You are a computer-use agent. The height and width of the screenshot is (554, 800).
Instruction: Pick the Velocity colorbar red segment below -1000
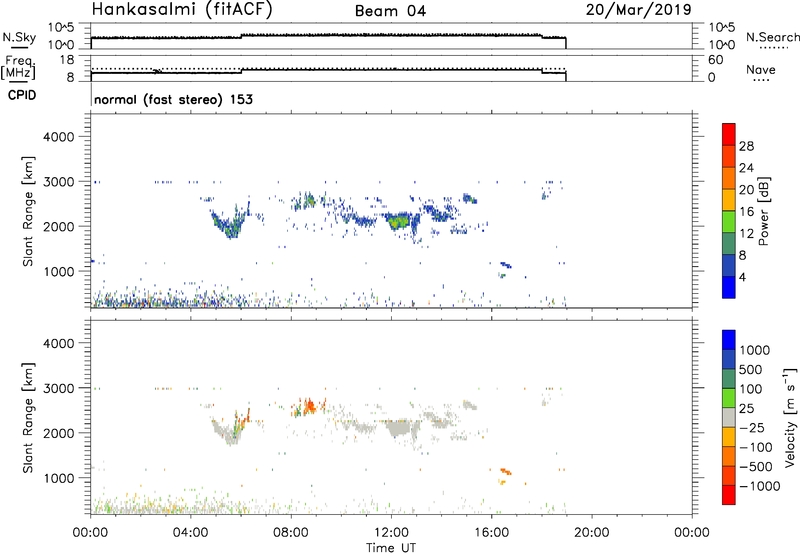(x=729, y=495)
